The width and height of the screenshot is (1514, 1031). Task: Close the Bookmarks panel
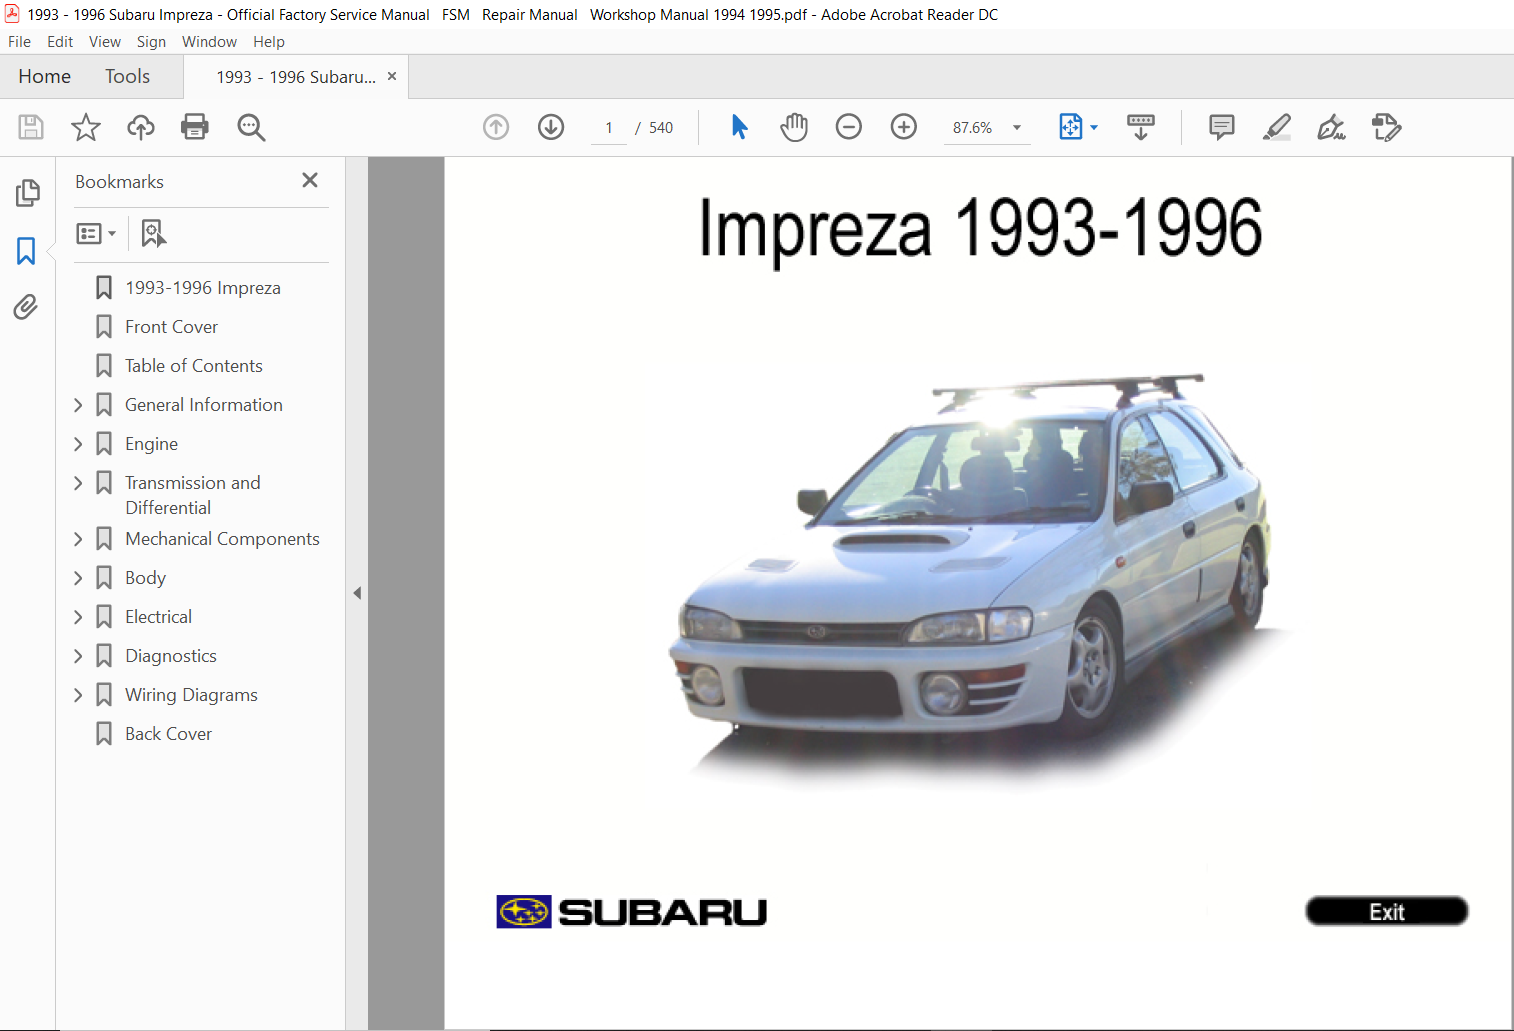coord(310,180)
